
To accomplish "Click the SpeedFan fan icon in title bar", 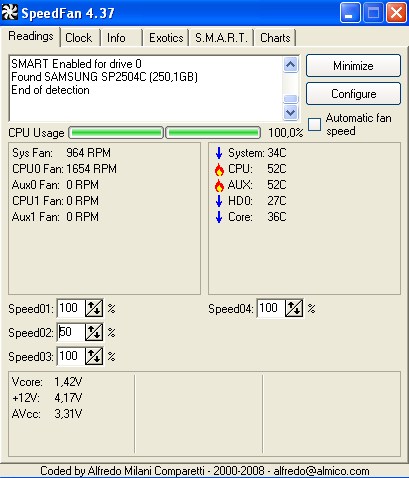I will click(x=9, y=13).
